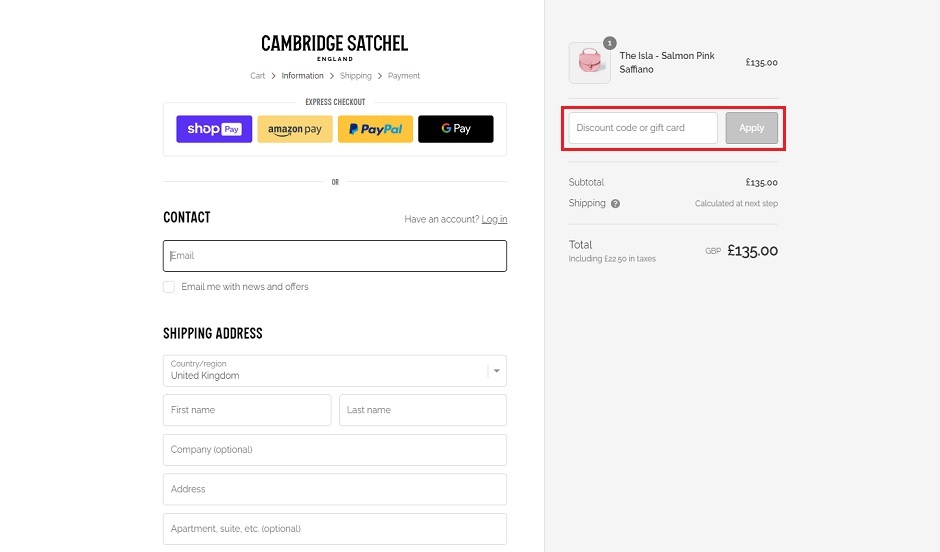Click the Information breadcrumb step

click(302, 76)
